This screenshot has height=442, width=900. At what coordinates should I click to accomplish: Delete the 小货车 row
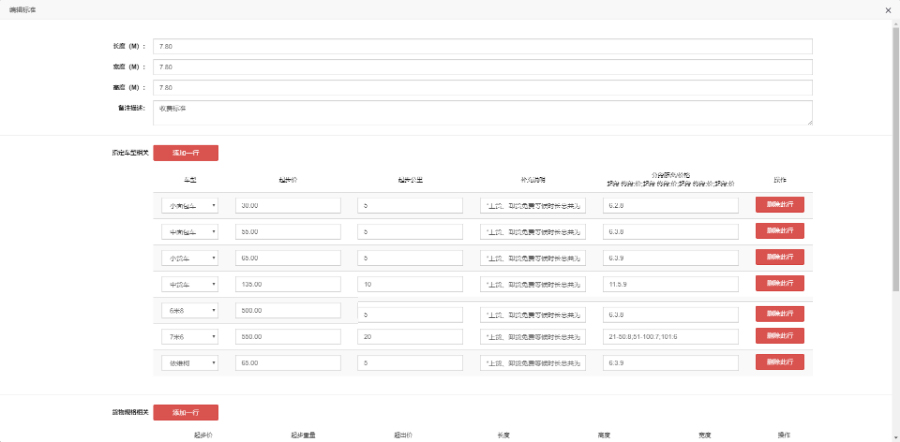tap(779, 257)
